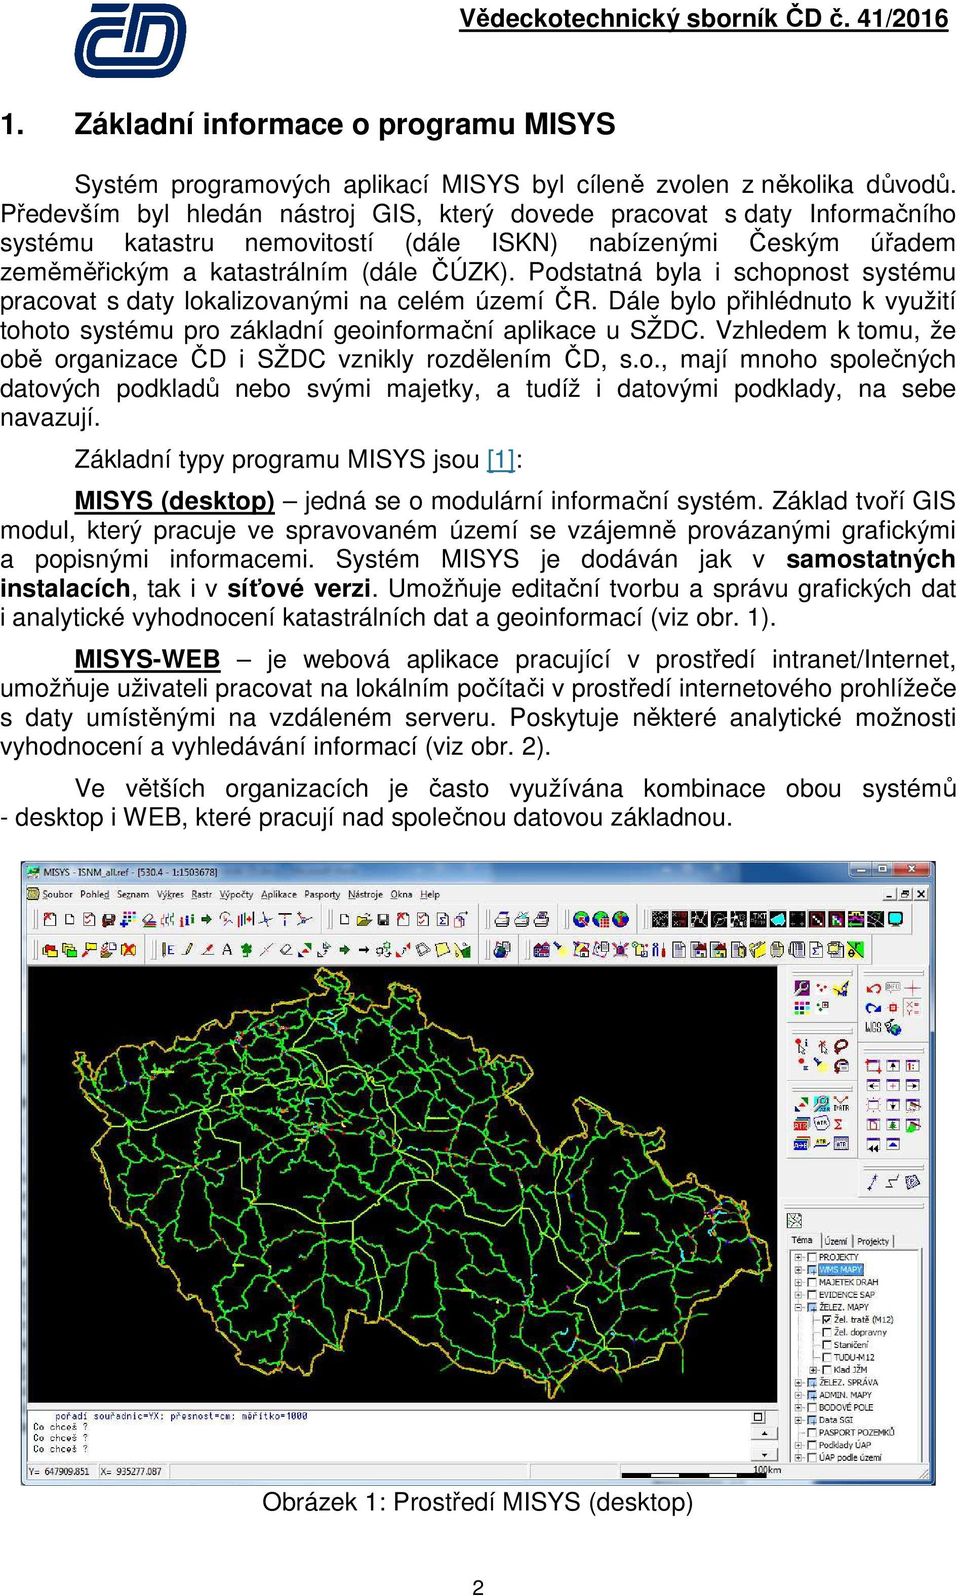Open the Pasporty menu

tap(322, 894)
